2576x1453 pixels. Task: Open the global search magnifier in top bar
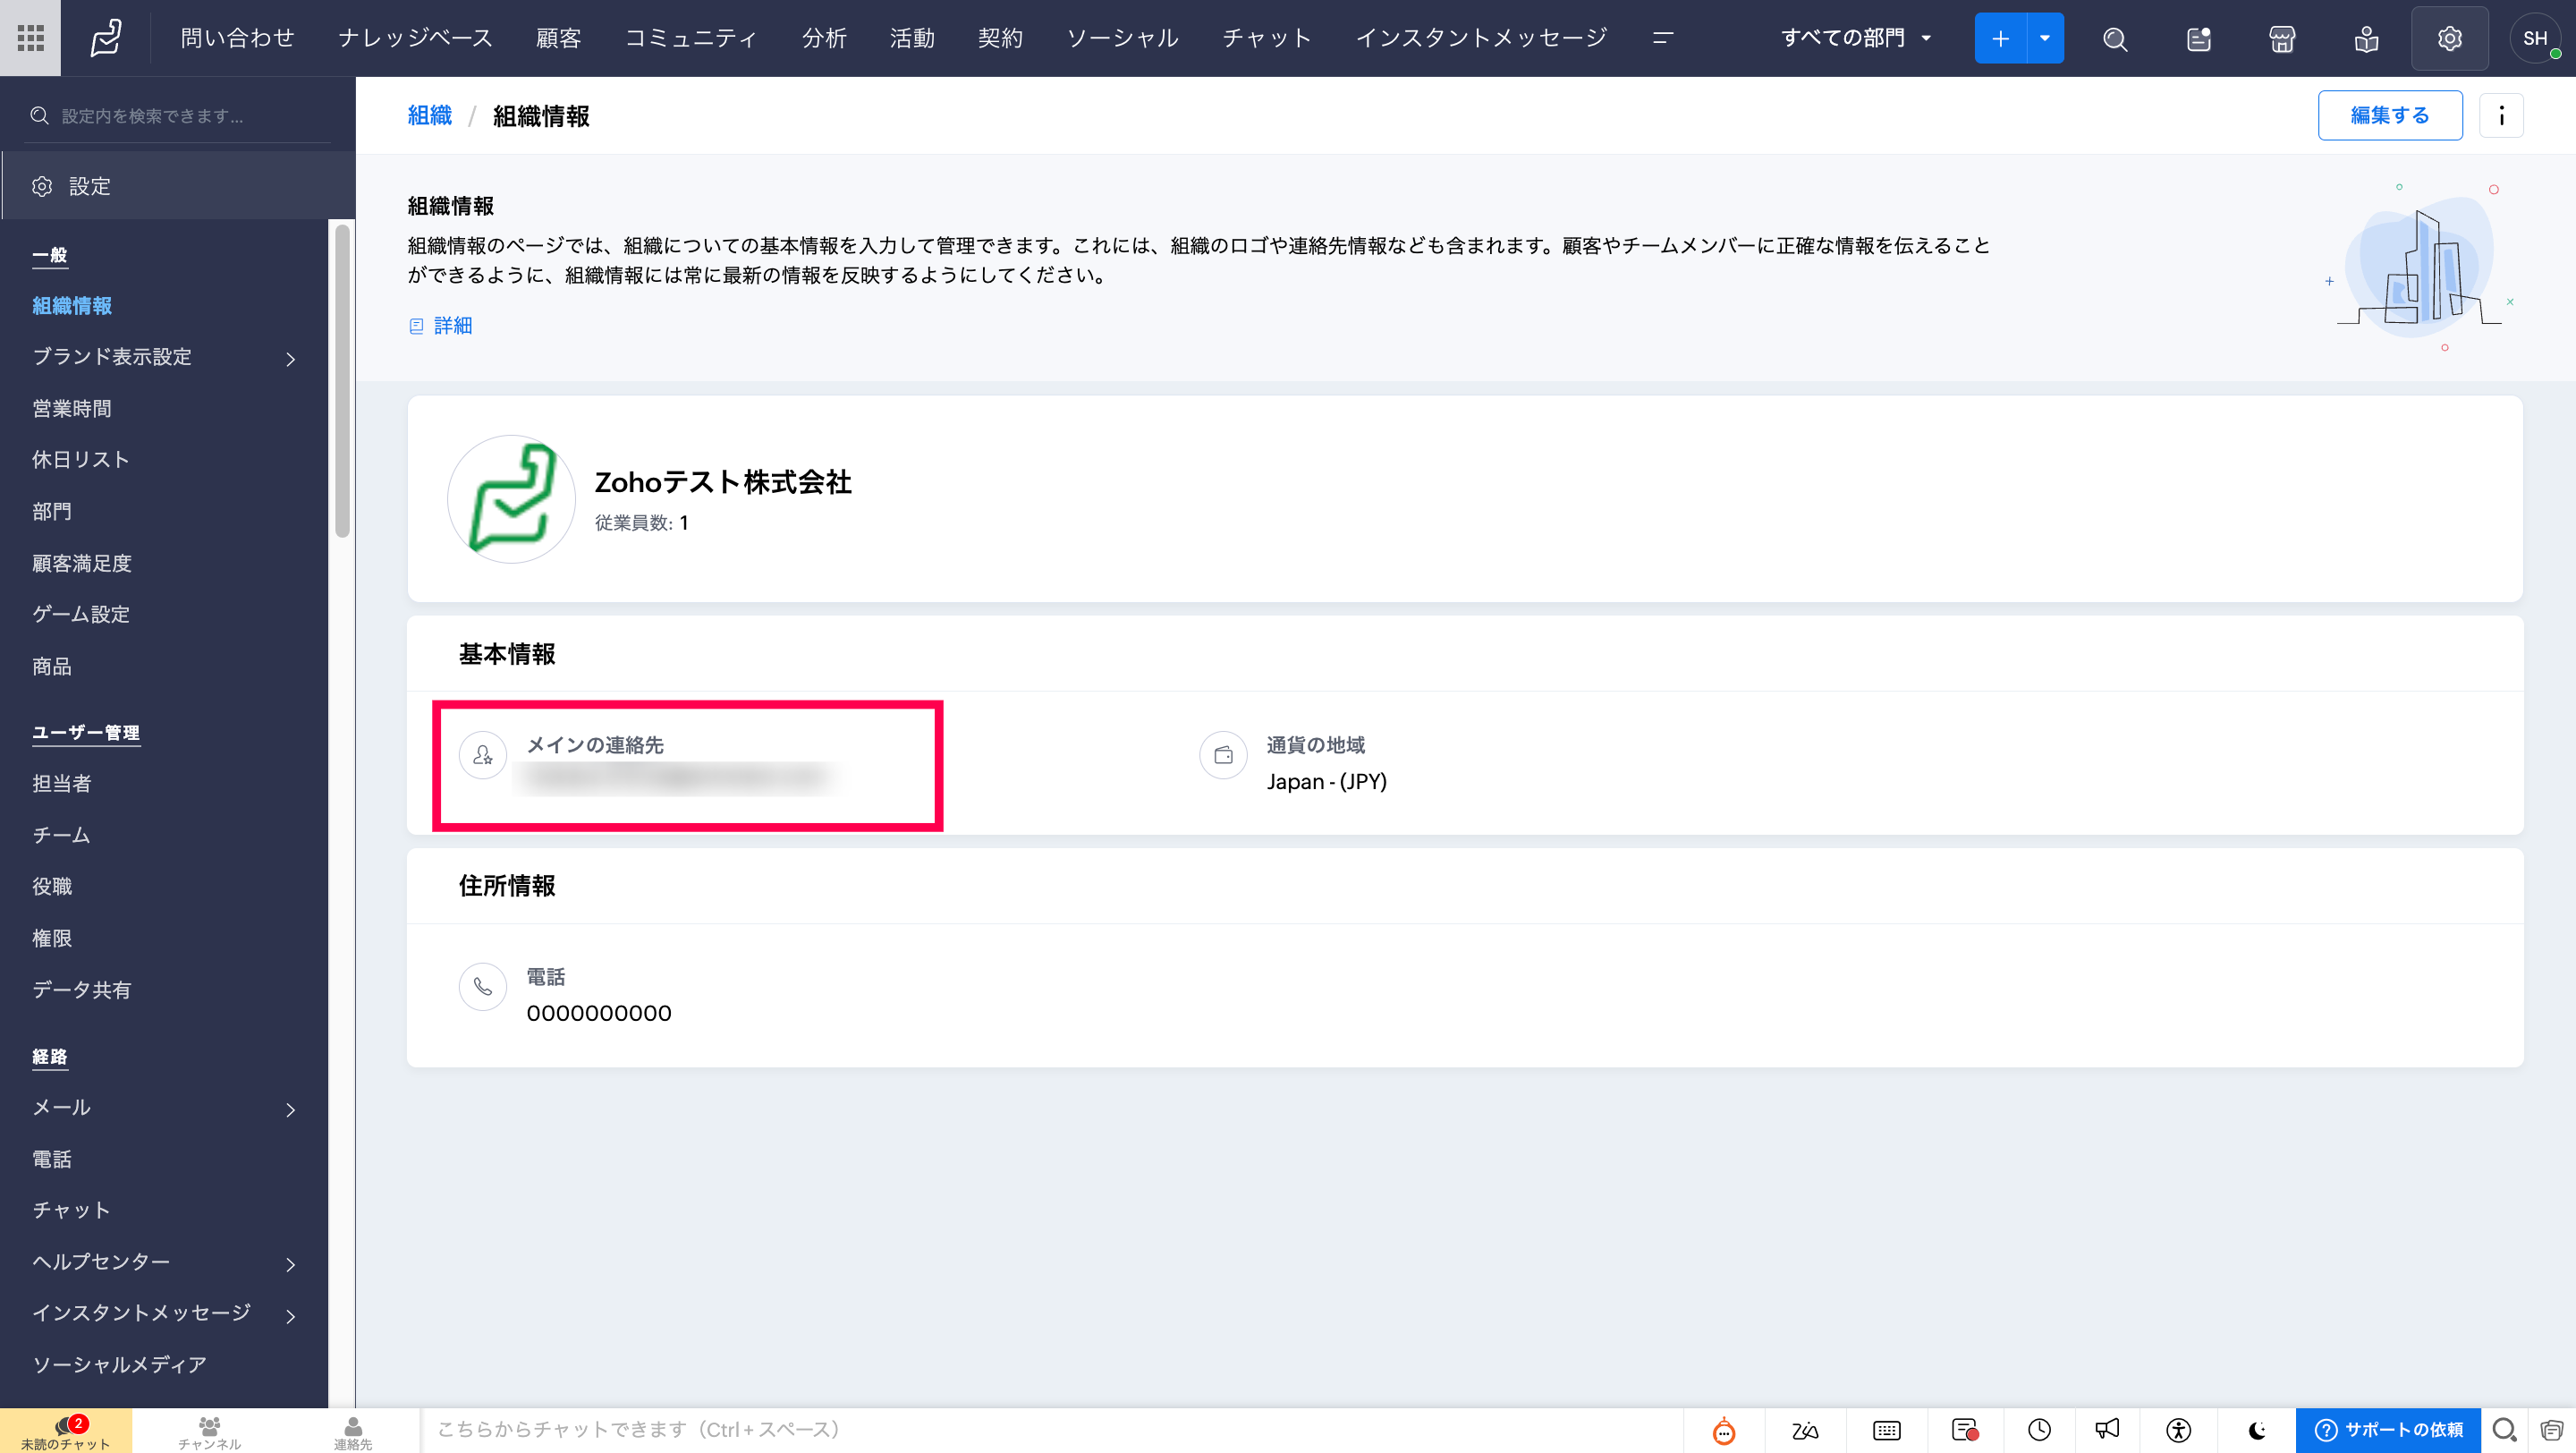click(x=2114, y=39)
